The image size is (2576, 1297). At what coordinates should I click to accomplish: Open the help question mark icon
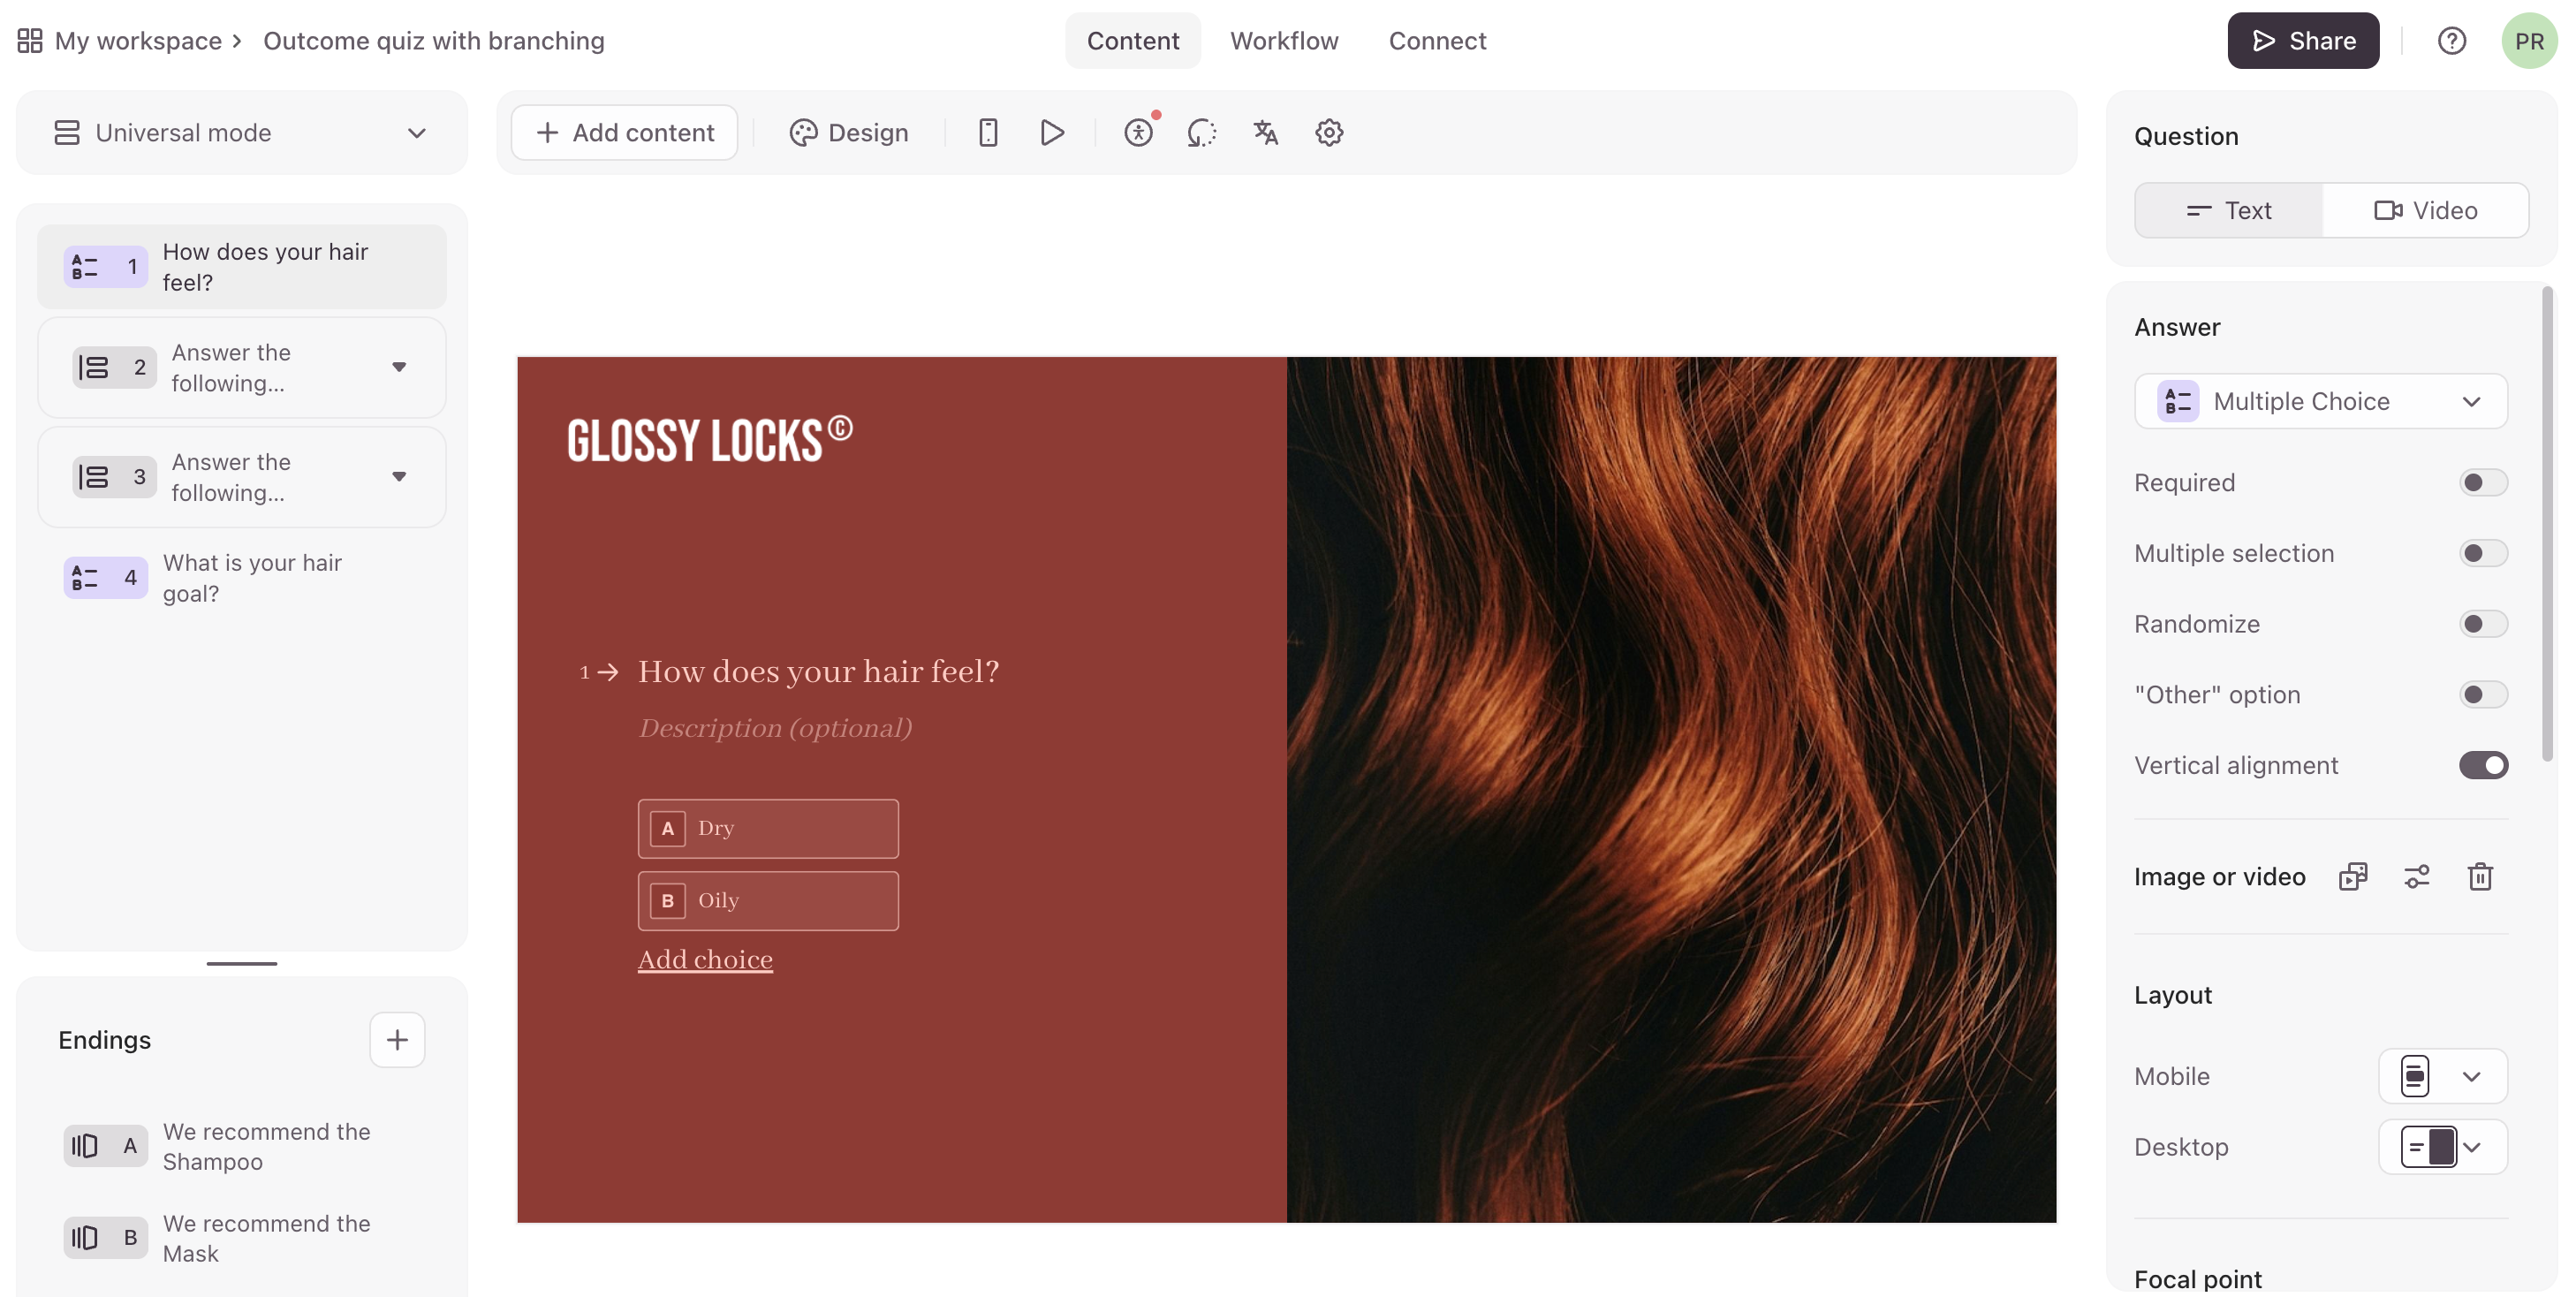[x=2451, y=41]
